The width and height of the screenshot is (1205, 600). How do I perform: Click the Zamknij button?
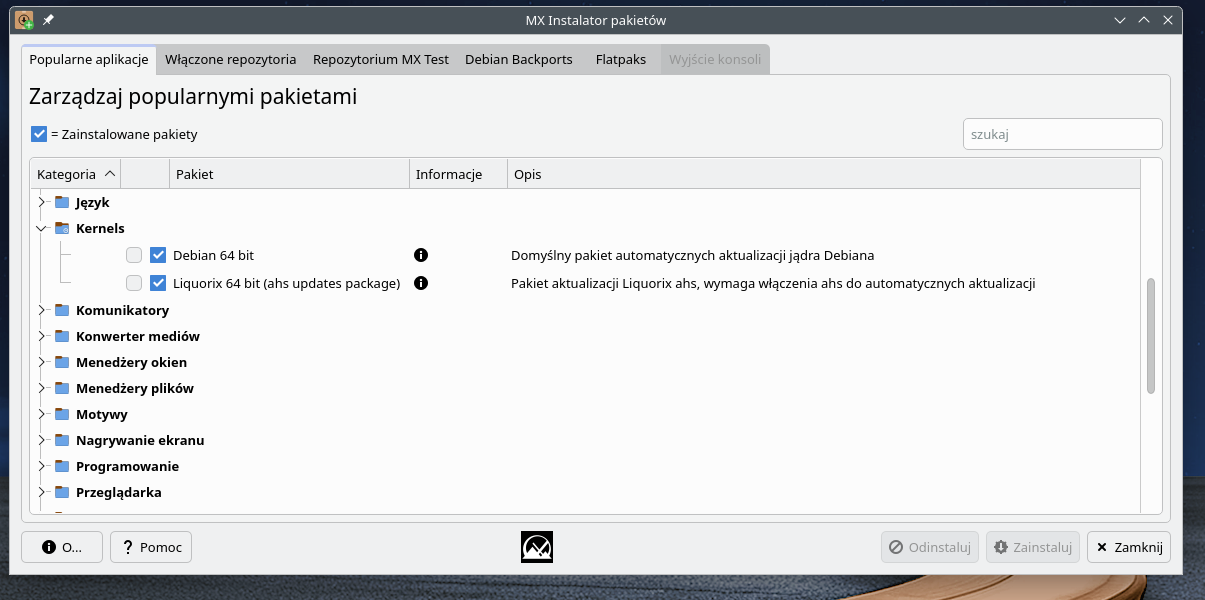[1129, 547]
